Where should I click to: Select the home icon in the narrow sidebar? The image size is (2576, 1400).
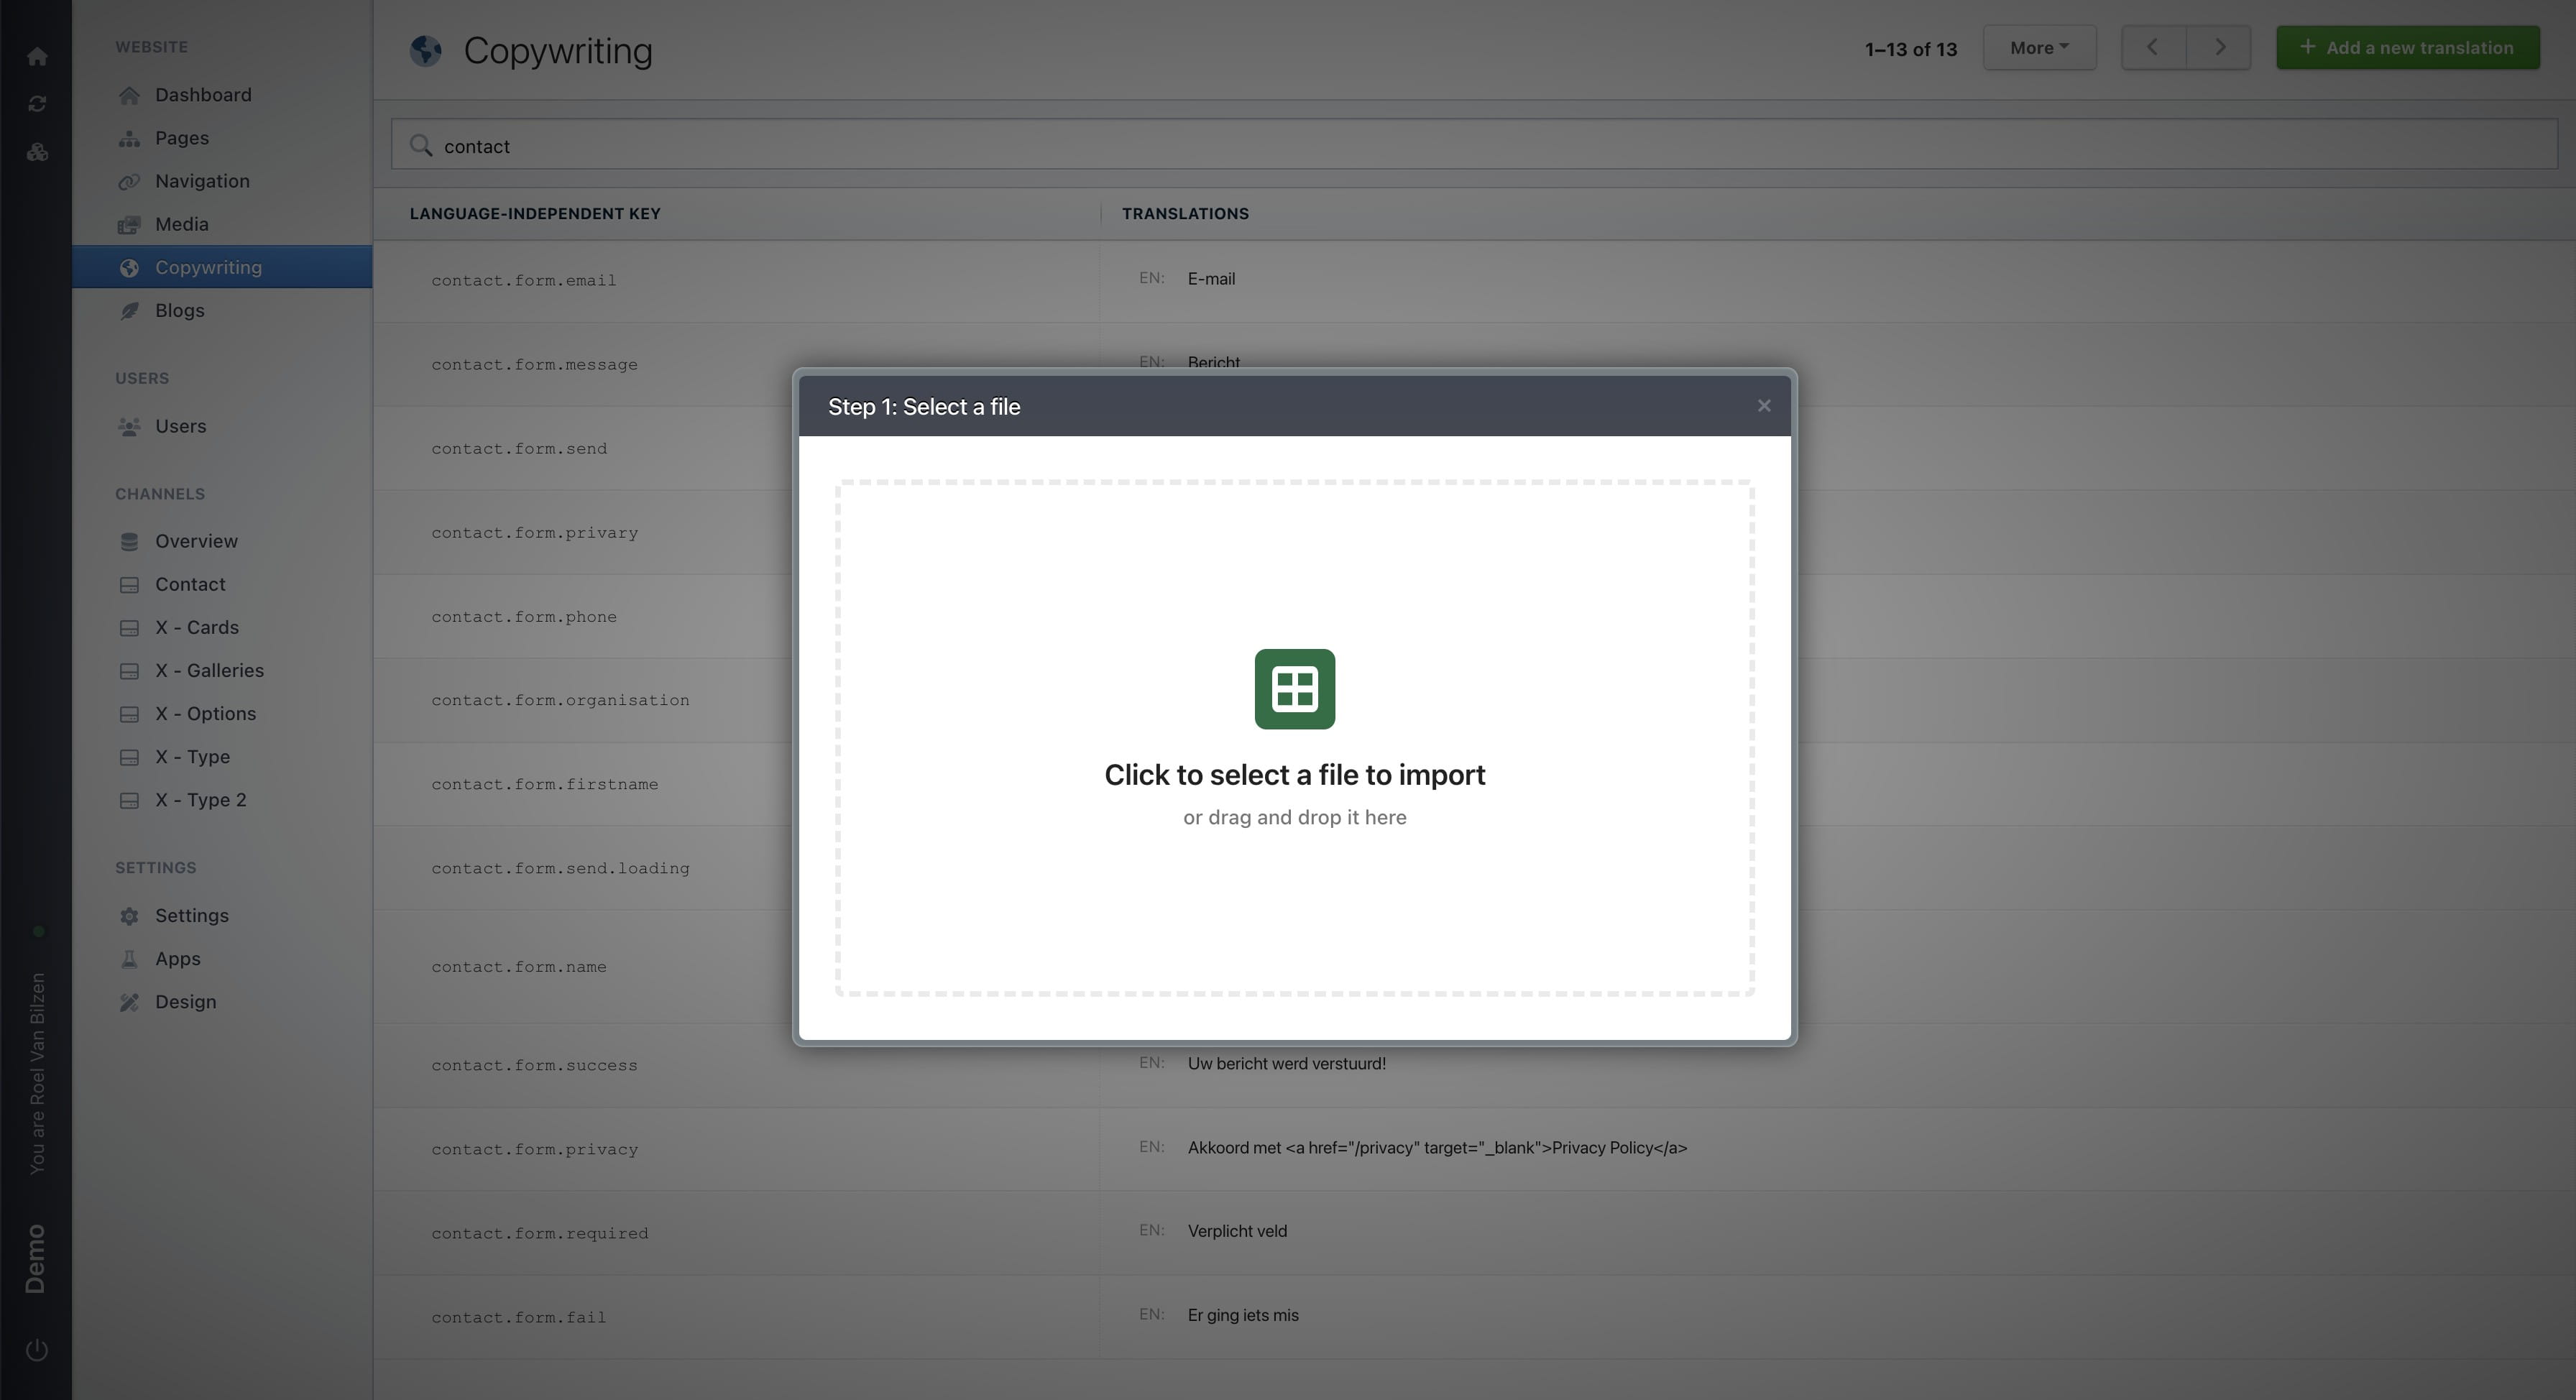click(37, 56)
